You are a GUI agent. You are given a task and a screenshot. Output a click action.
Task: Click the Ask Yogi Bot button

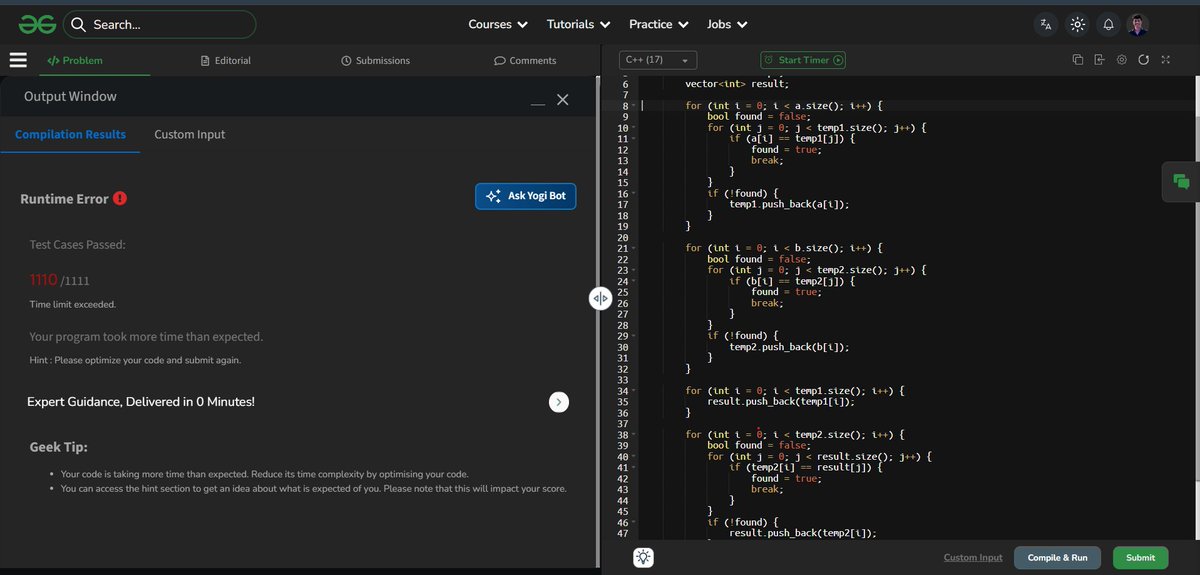(525, 196)
